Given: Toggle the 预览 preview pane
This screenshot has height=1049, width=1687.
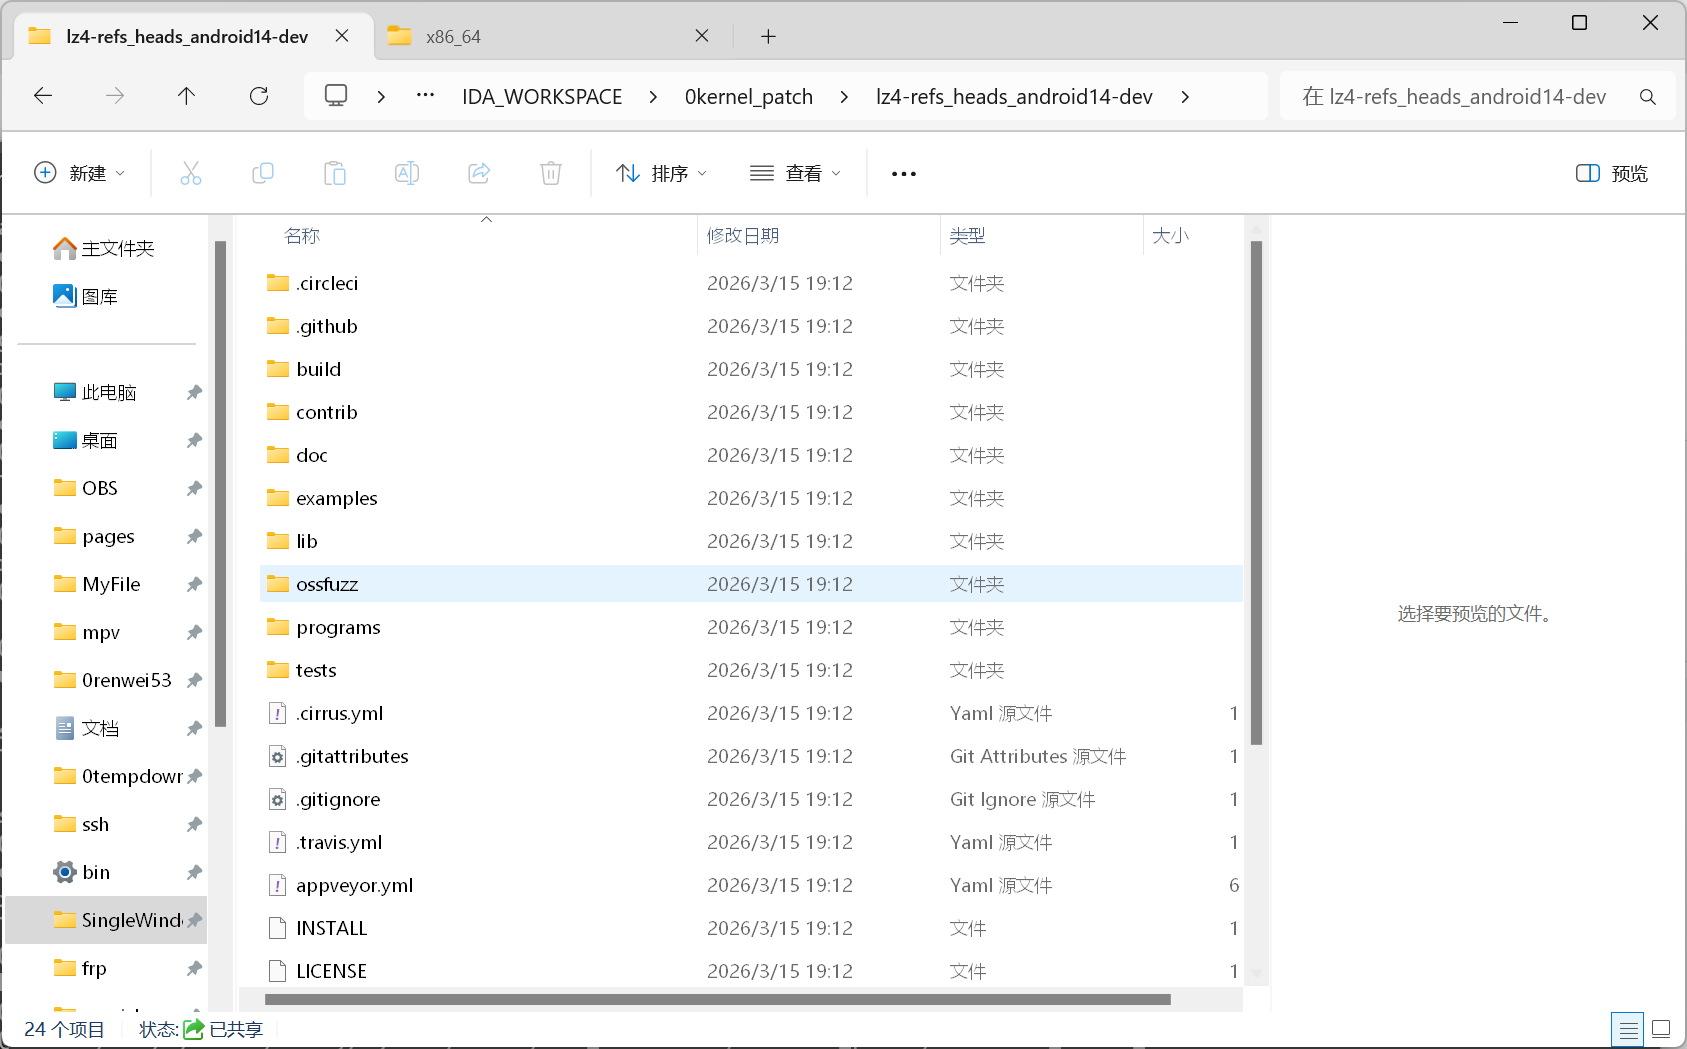Looking at the screenshot, I should point(1611,174).
